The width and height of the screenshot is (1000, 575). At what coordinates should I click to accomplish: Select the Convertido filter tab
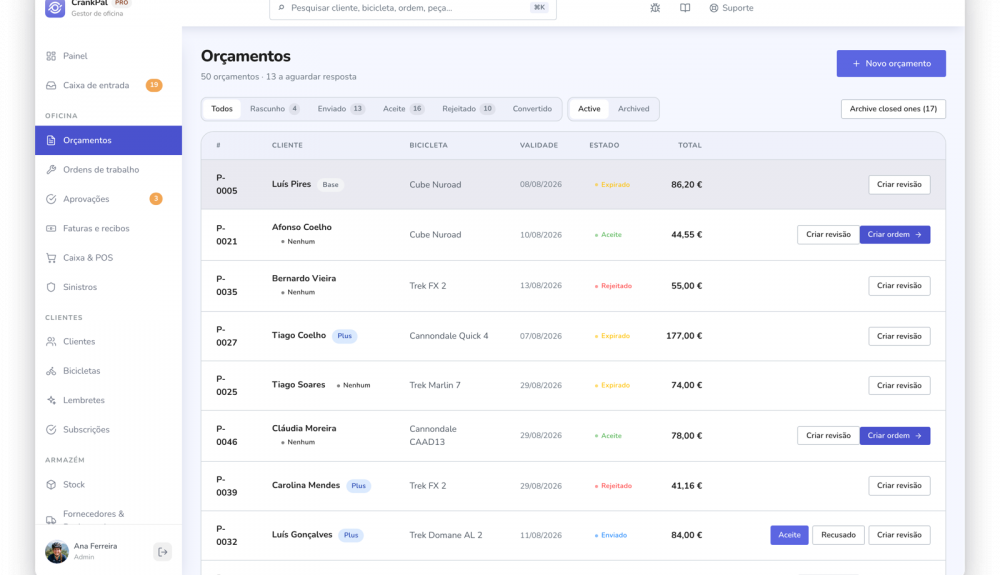(532, 108)
